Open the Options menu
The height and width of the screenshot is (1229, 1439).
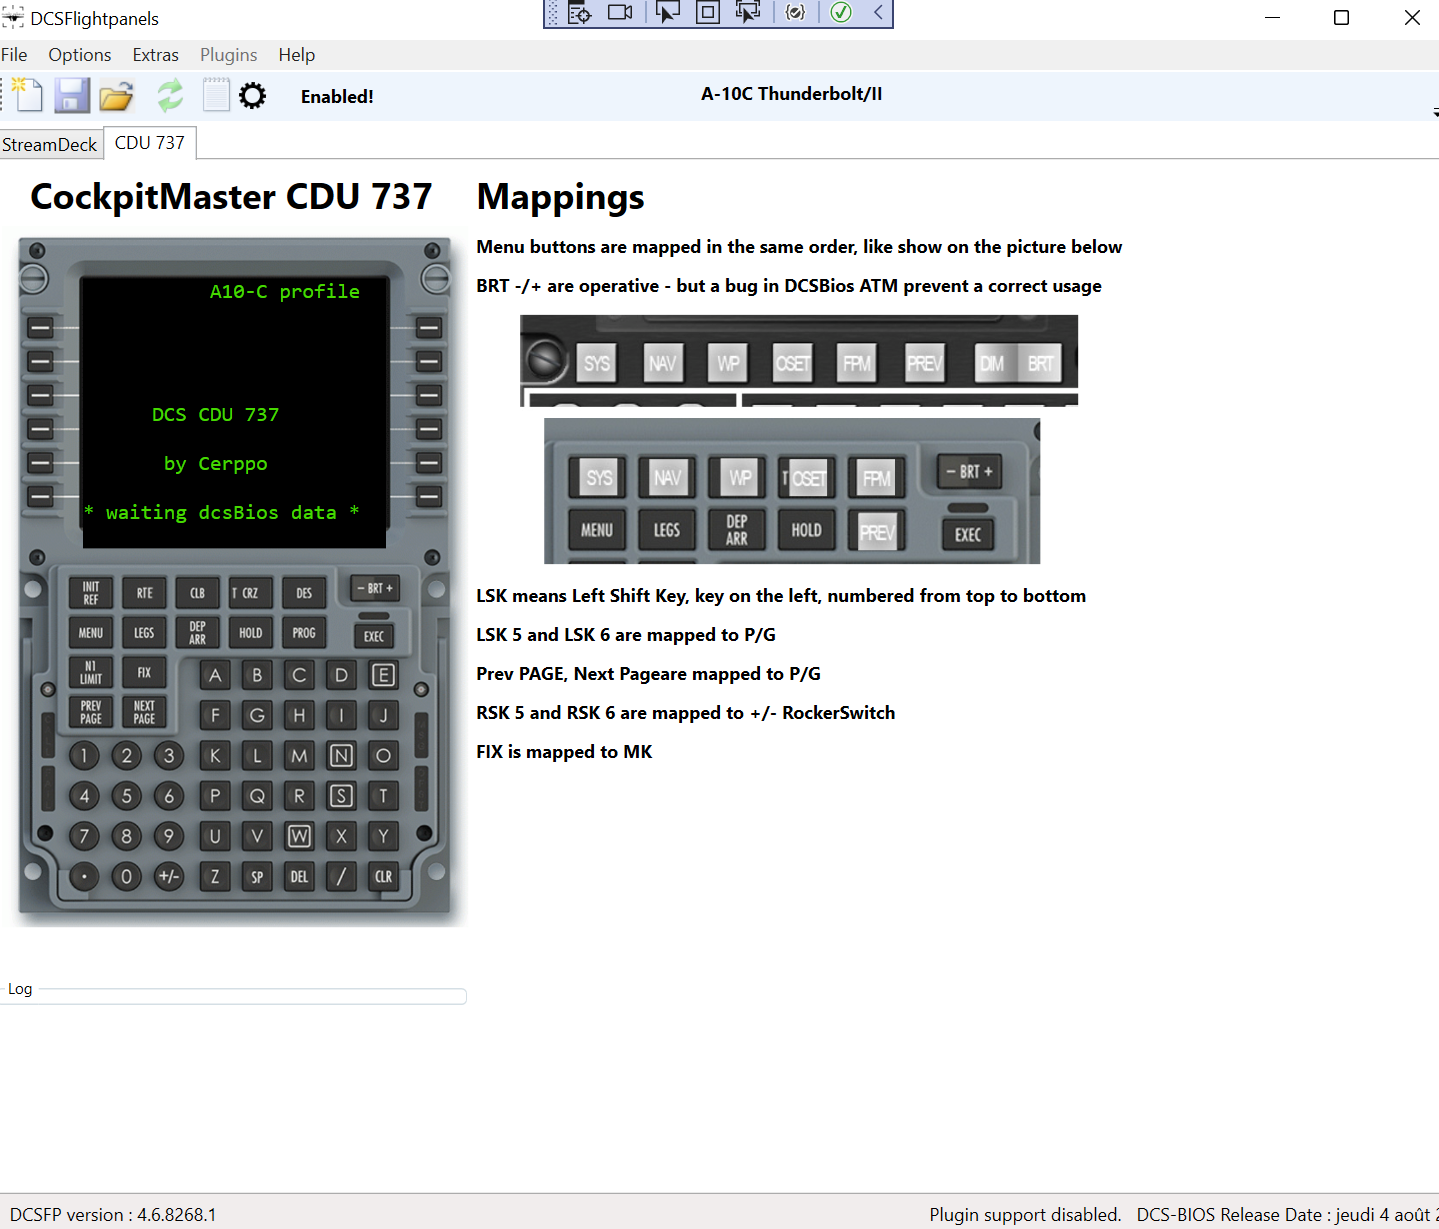(80, 55)
